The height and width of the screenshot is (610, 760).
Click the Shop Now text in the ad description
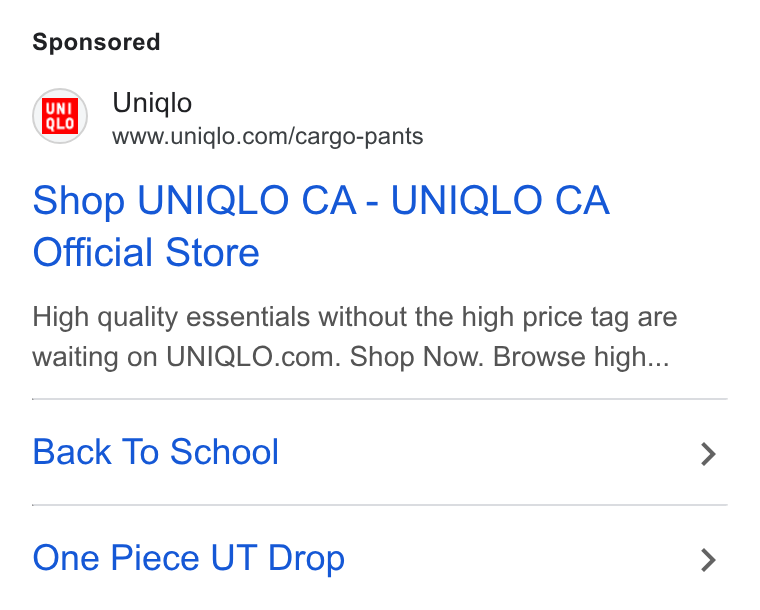(417, 357)
